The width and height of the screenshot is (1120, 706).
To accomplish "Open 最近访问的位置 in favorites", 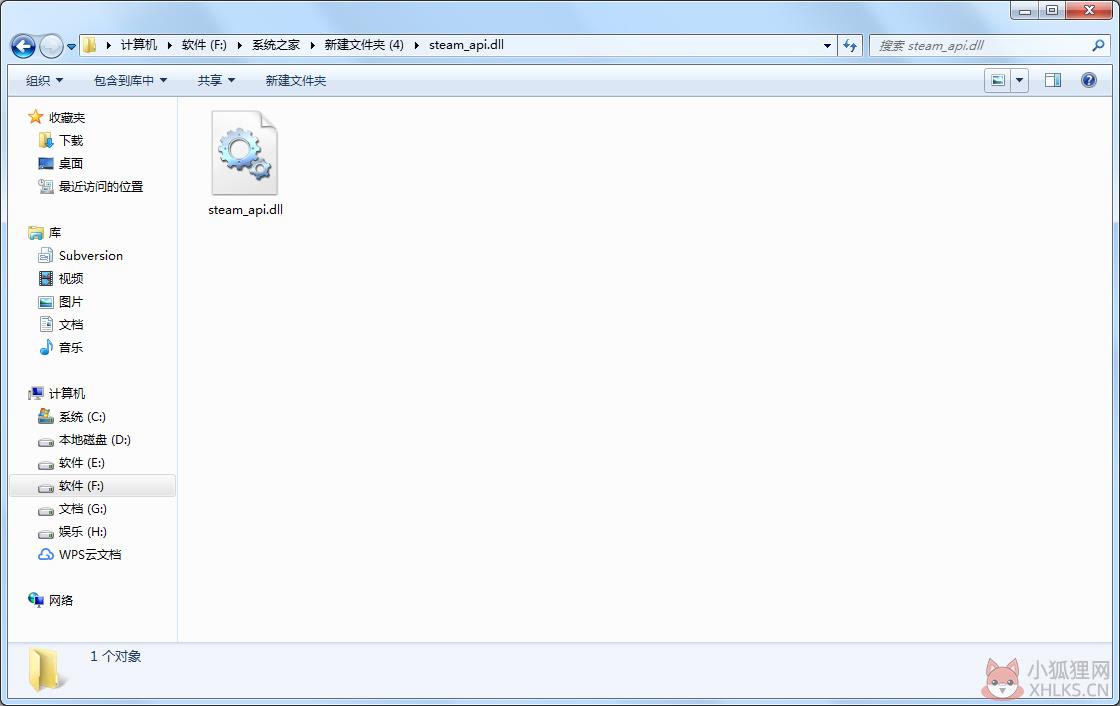I will [101, 187].
